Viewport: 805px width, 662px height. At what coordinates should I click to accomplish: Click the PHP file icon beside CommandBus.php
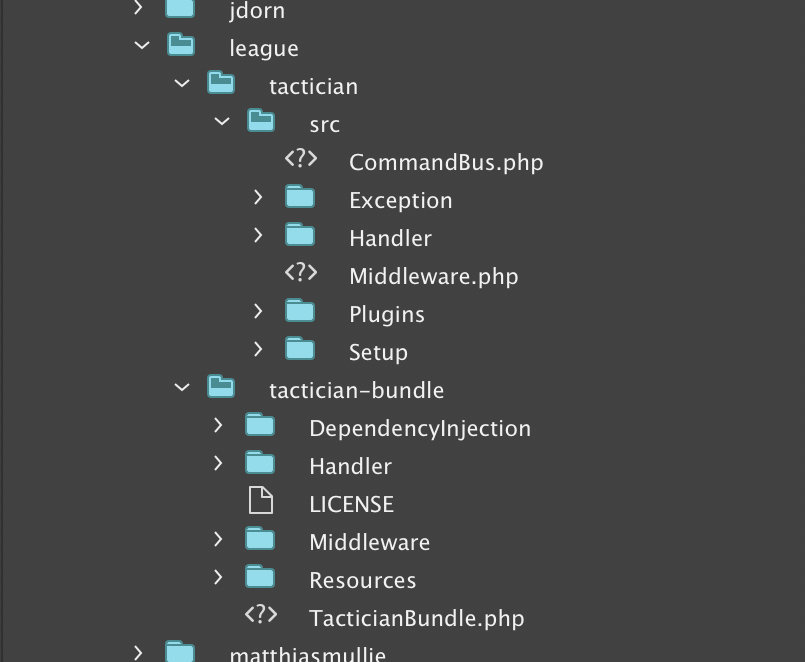point(301,160)
